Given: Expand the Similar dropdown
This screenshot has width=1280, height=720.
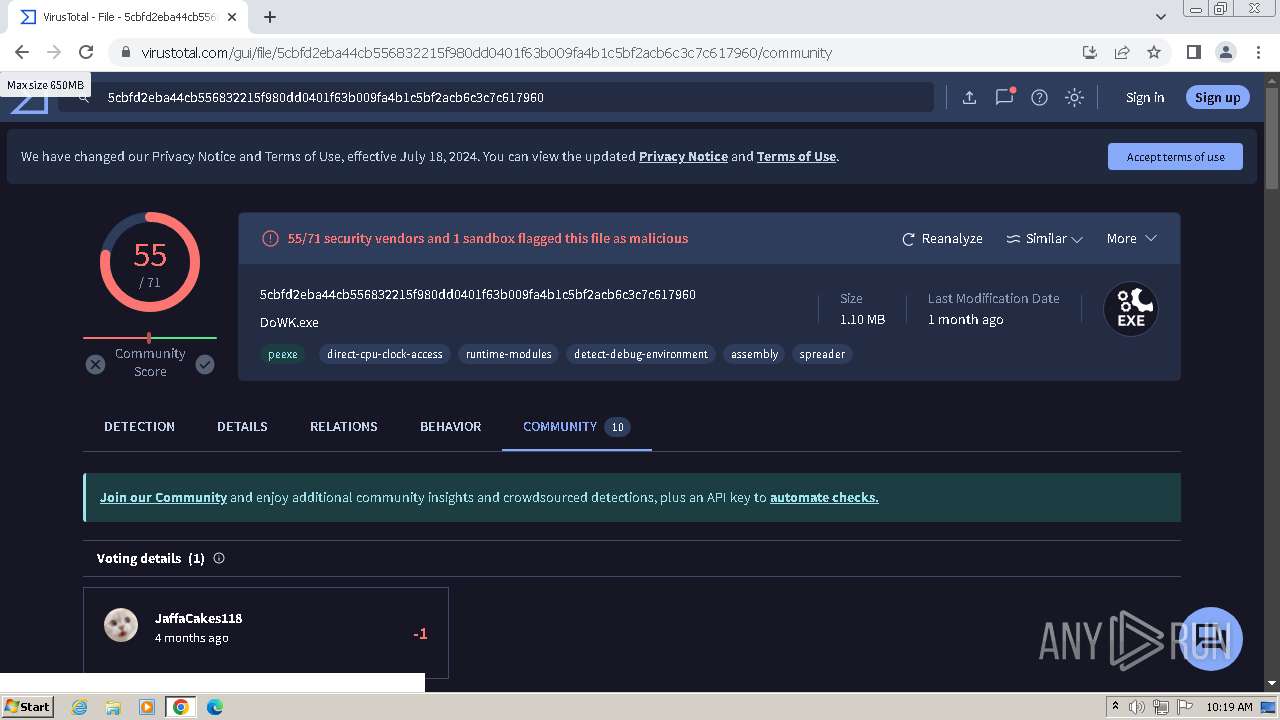Looking at the screenshot, I should [1044, 238].
